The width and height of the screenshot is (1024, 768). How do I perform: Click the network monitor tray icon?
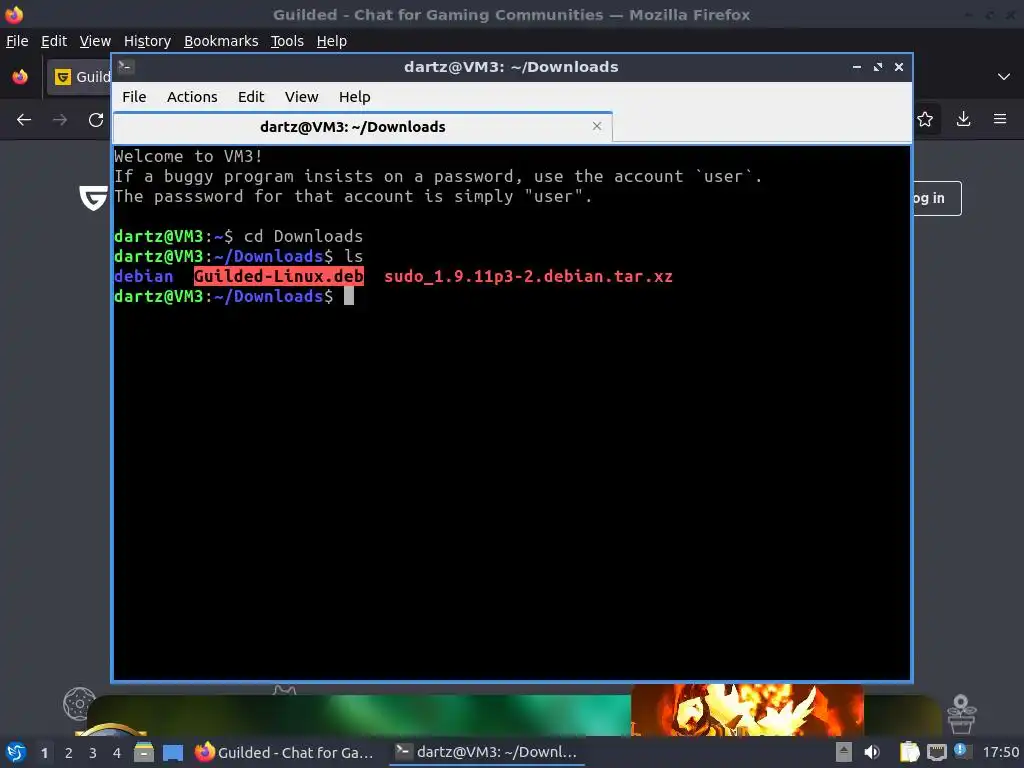coord(936,752)
